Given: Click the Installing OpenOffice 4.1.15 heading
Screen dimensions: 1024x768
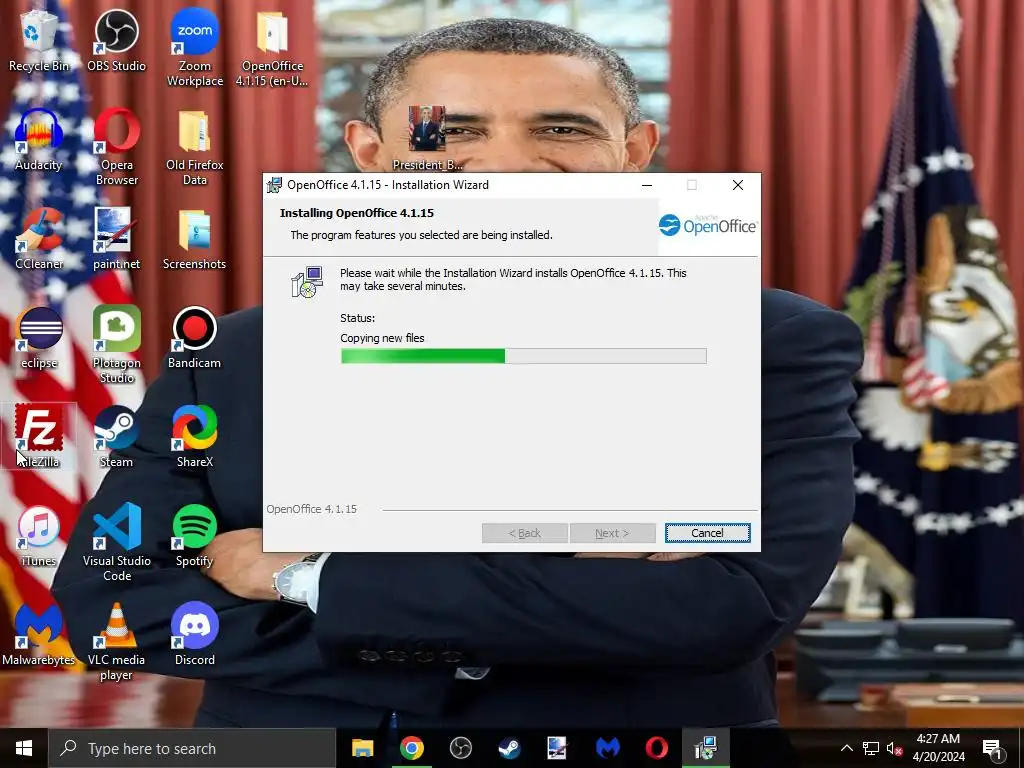Looking at the screenshot, I should point(357,213).
